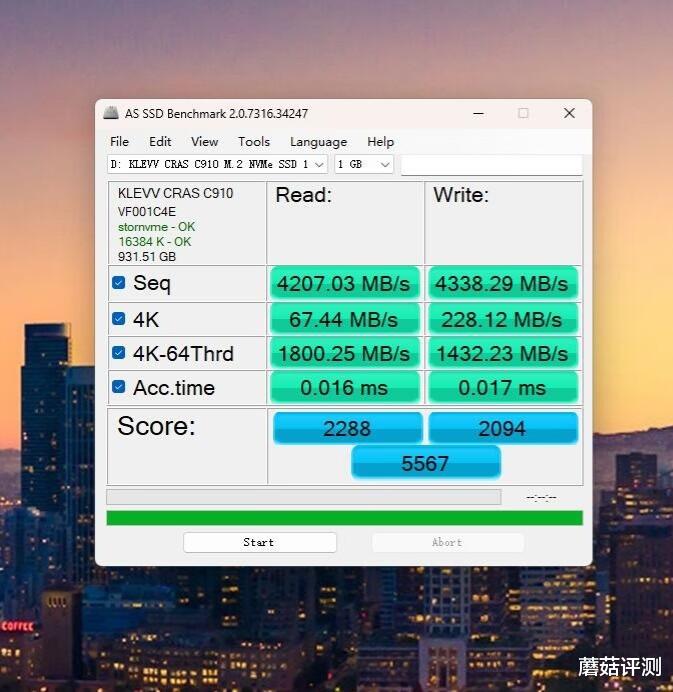
Task: Click the Seq read result 4207.03 MB/s
Action: click(x=344, y=283)
